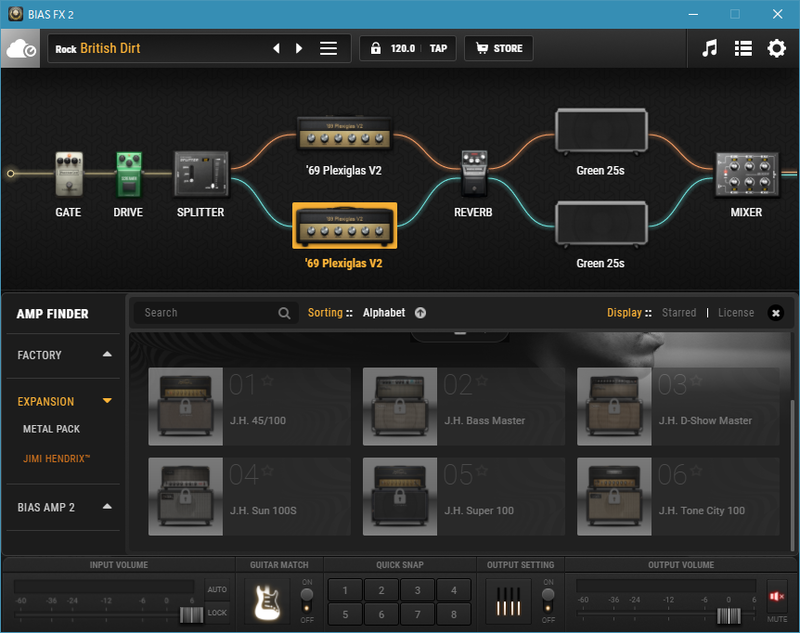The width and height of the screenshot is (800, 633).
Task: Open the preset list hamburger menu
Action: (329, 48)
